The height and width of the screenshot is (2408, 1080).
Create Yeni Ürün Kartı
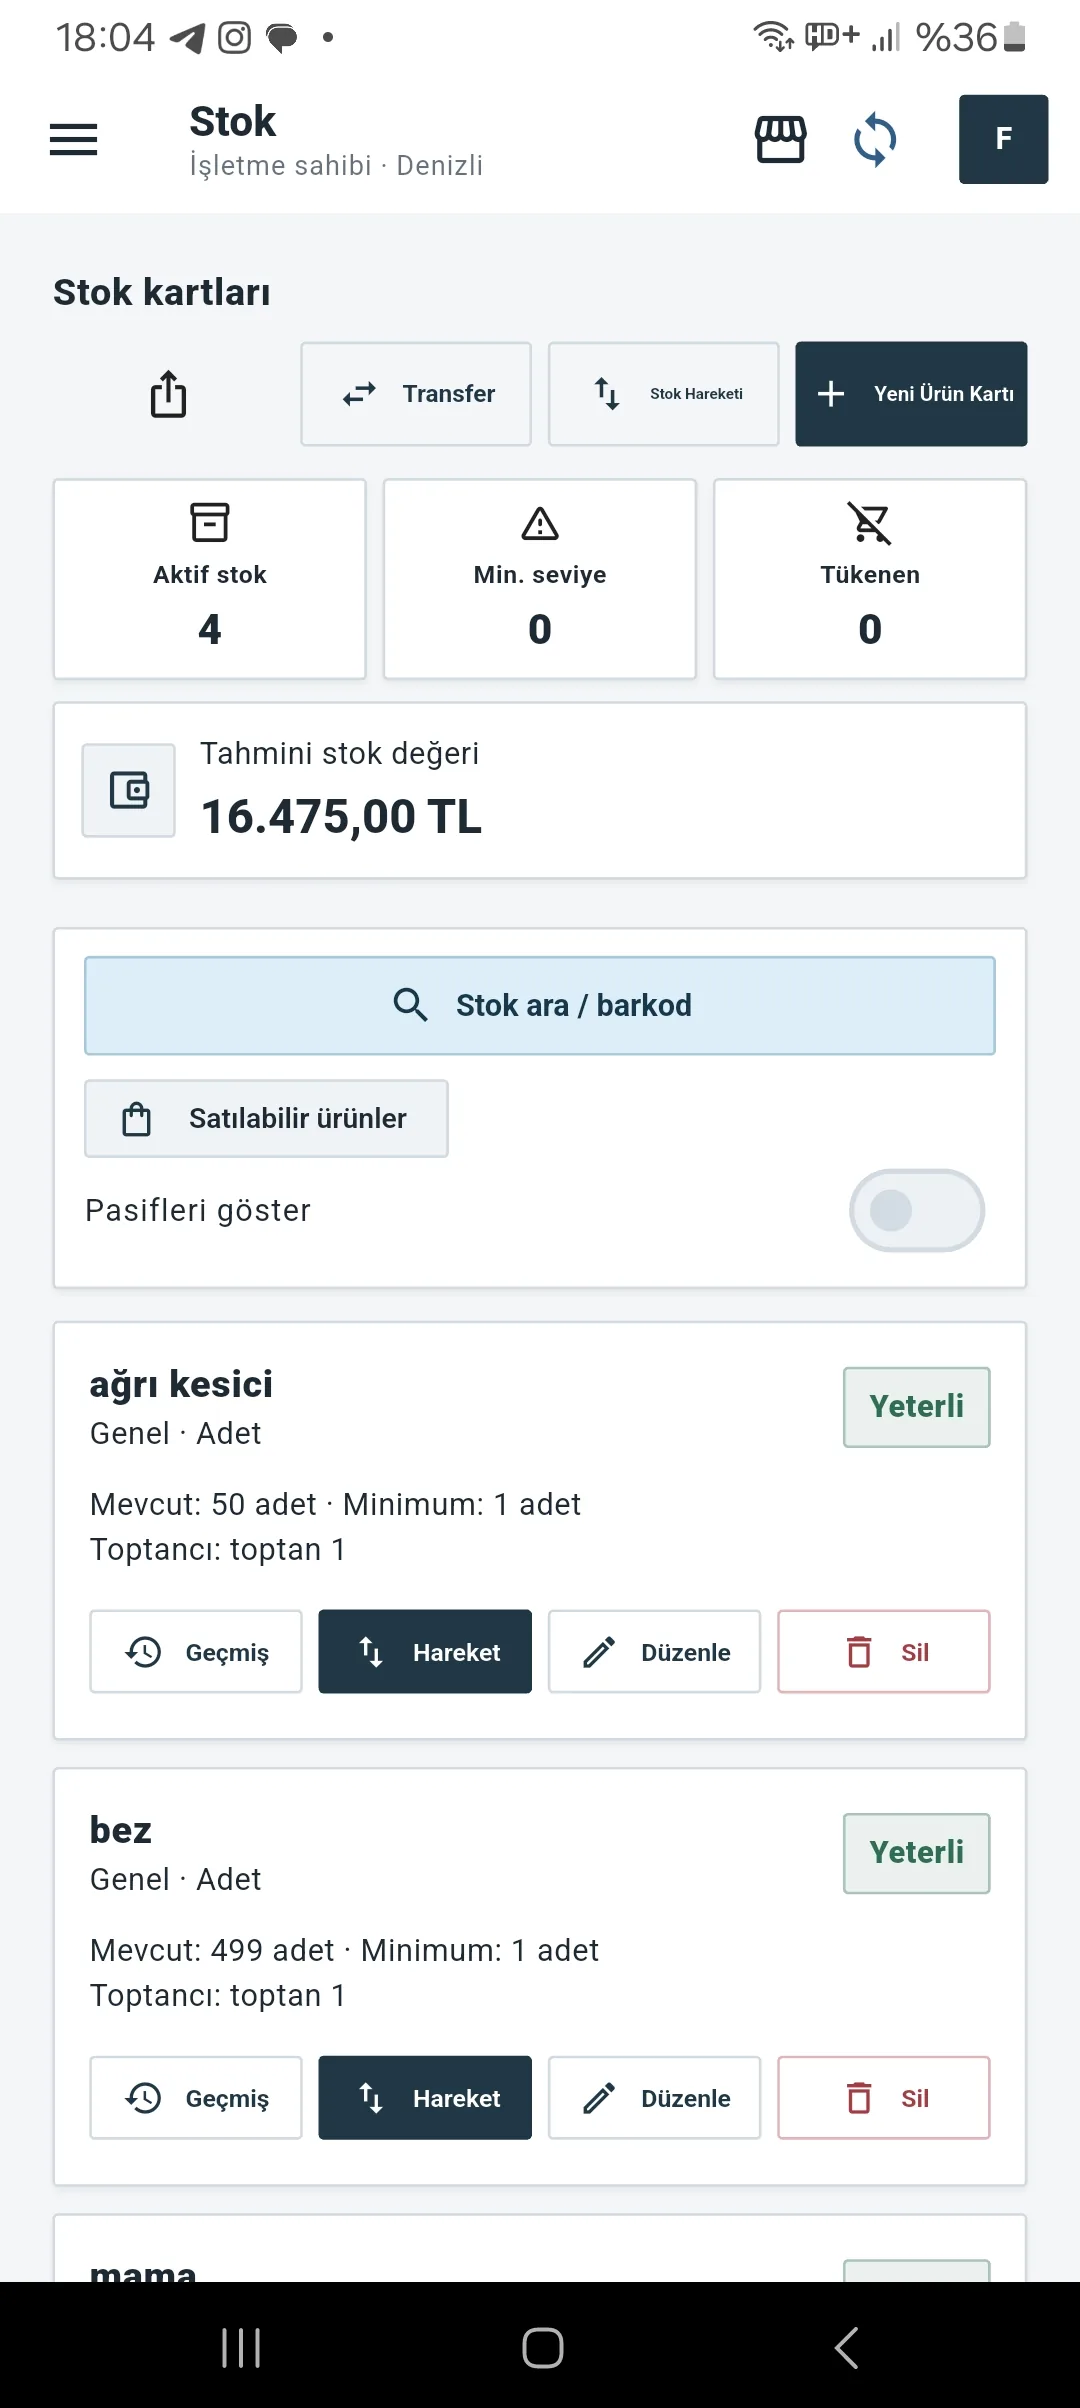(911, 394)
